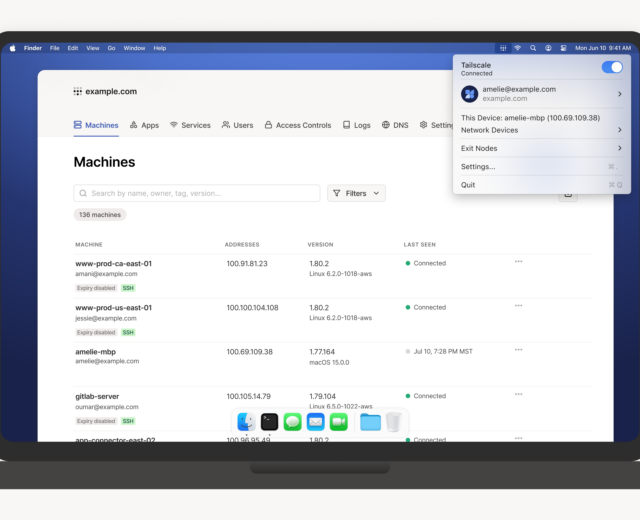Screen dimensions: 640x520
Task: Click Expiry disabled badge on gitlab-server
Action: pyautogui.click(x=96, y=421)
